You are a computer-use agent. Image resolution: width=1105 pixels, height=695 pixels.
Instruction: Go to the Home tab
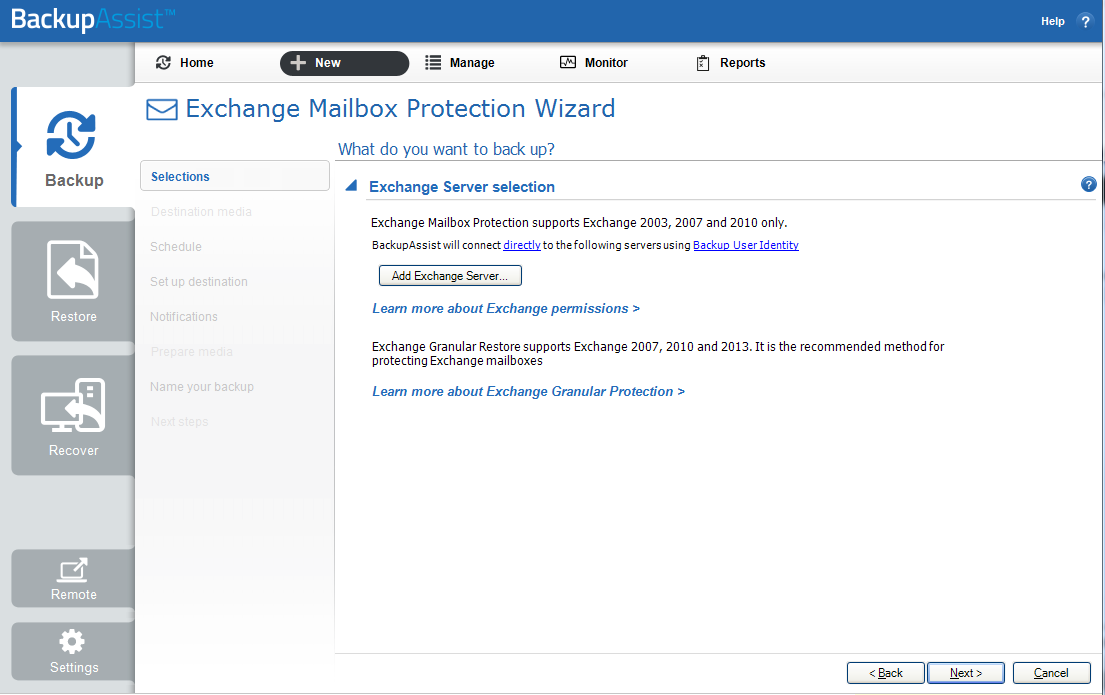tap(185, 63)
